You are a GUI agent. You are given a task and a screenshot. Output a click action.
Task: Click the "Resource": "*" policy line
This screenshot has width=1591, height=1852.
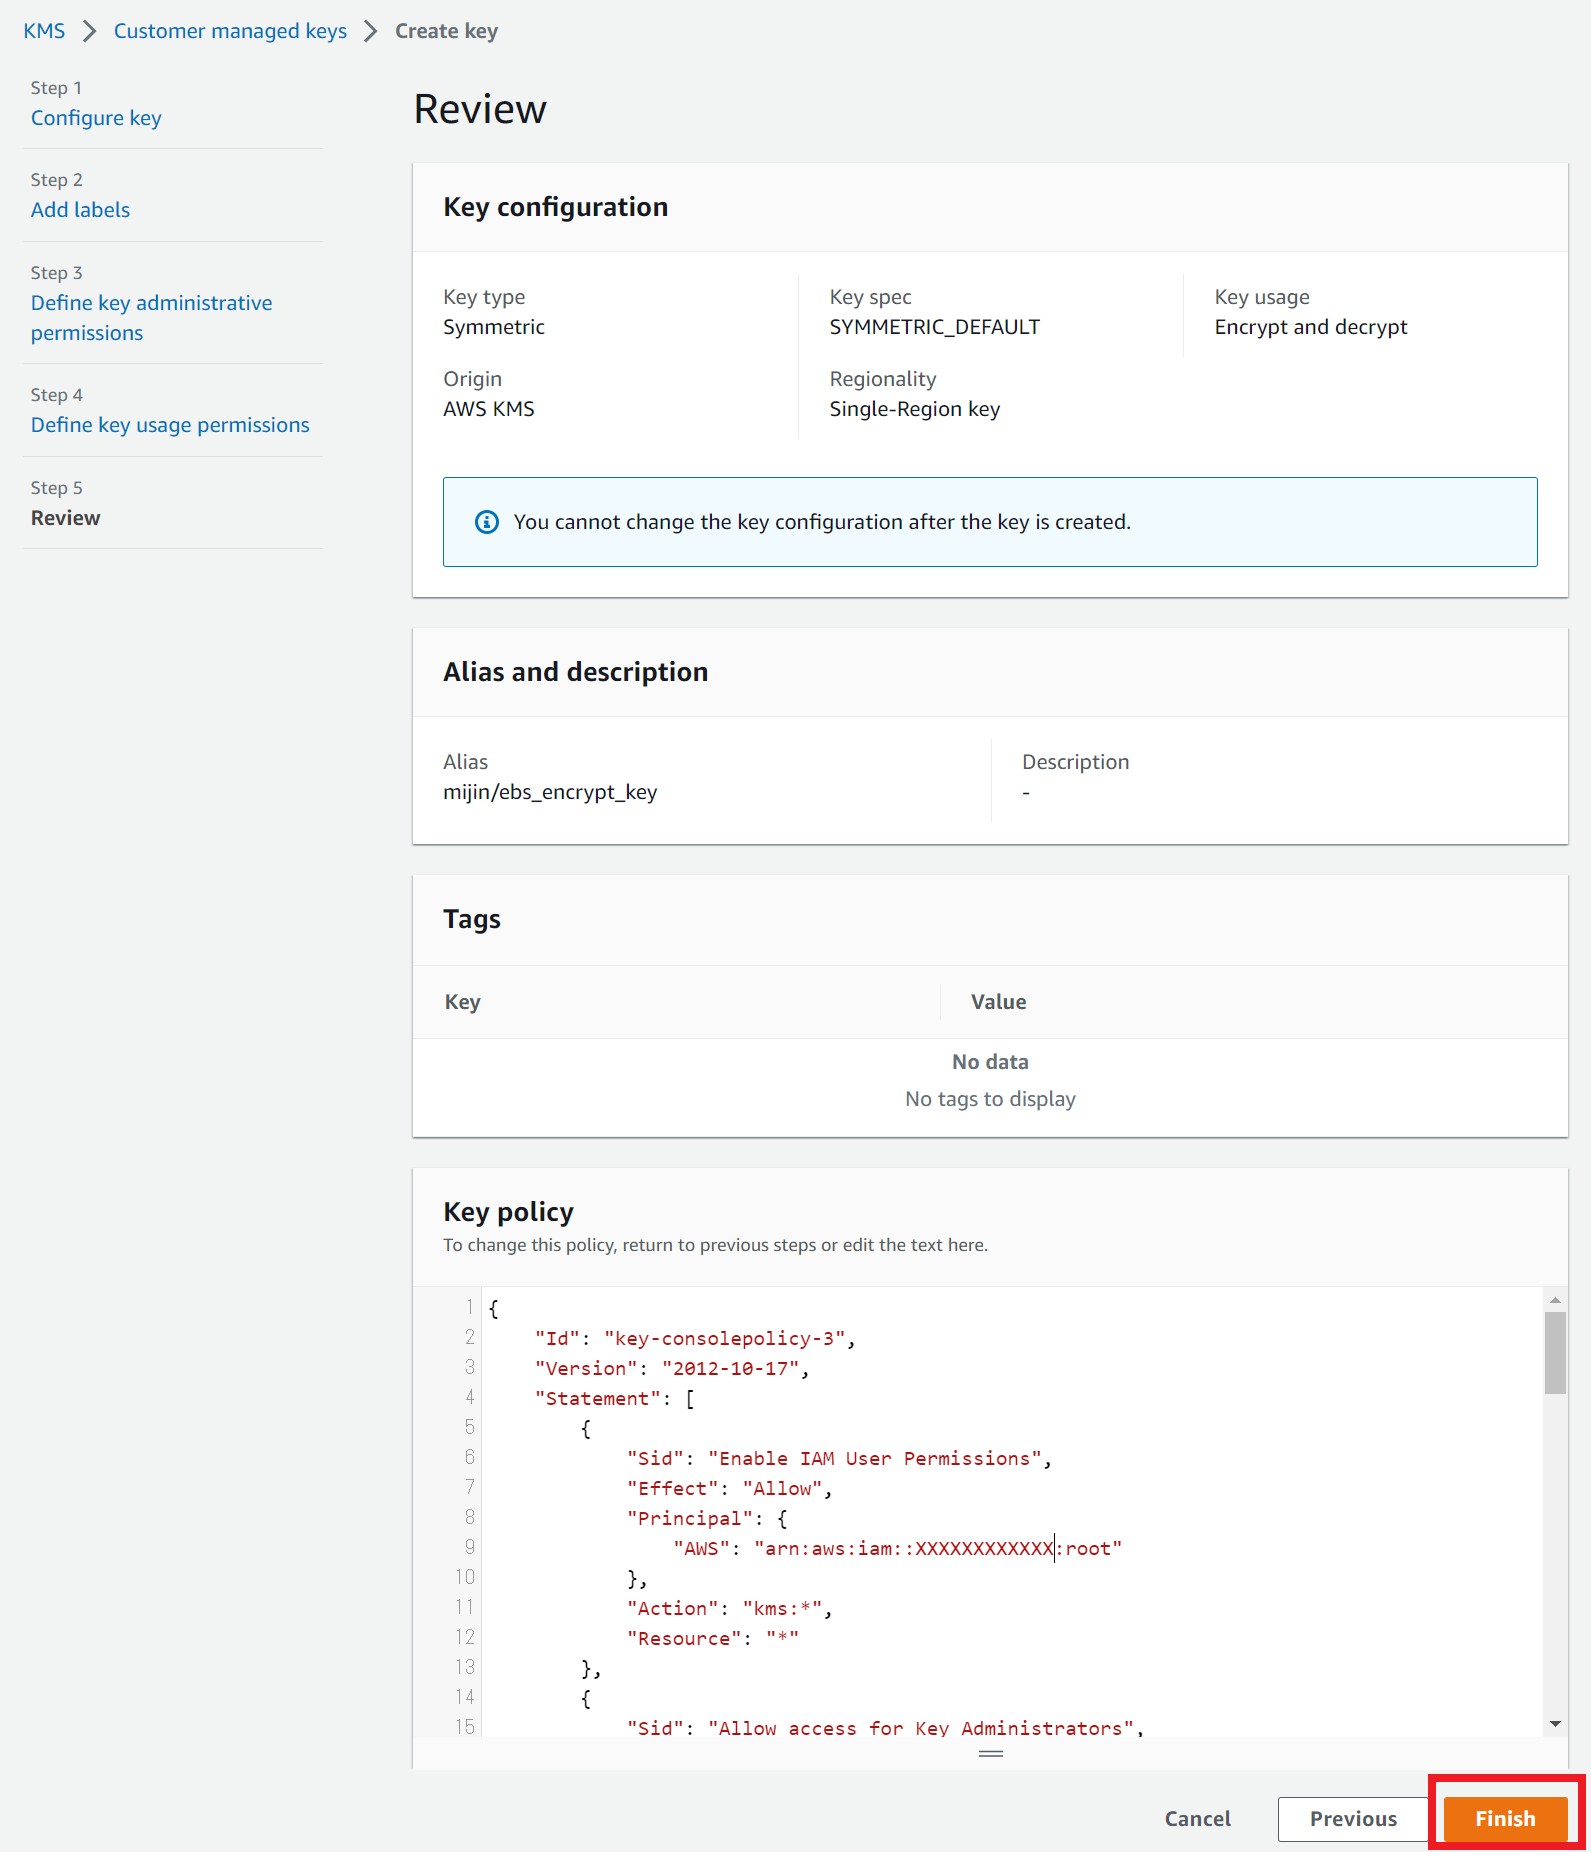point(713,1638)
